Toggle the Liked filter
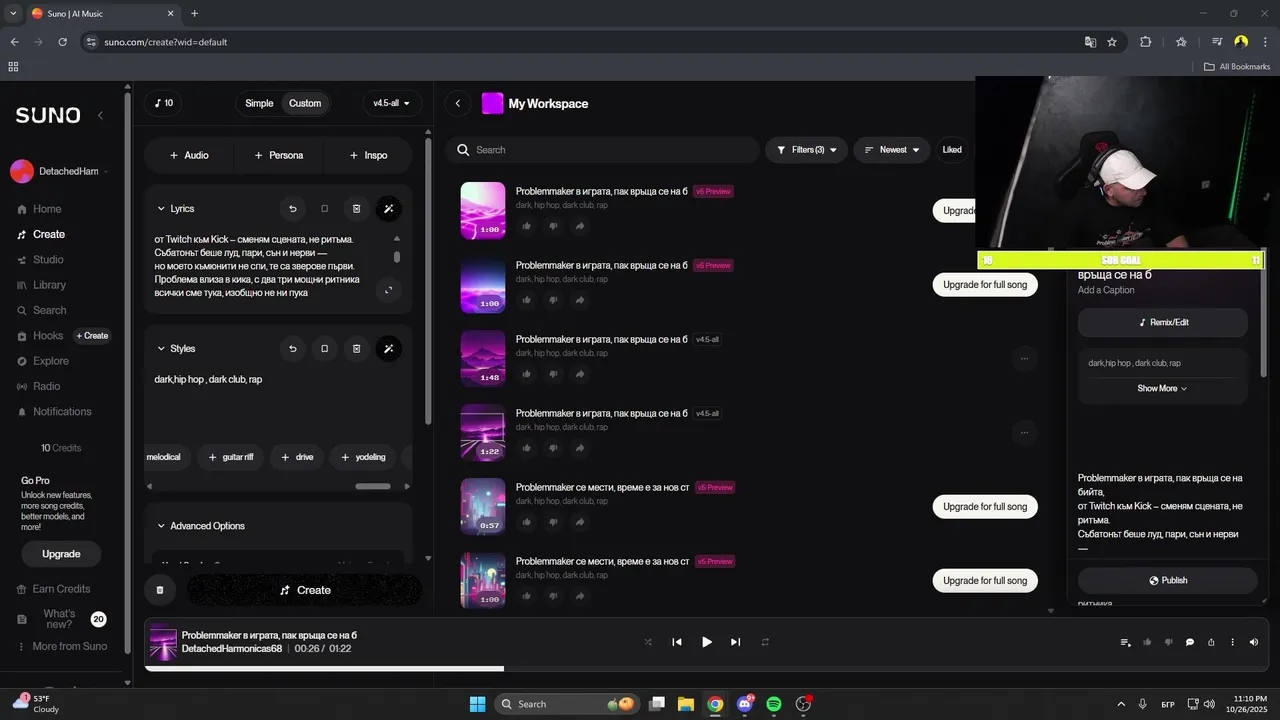The width and height of the screenshot is (1280, 720). click(952, 150)
